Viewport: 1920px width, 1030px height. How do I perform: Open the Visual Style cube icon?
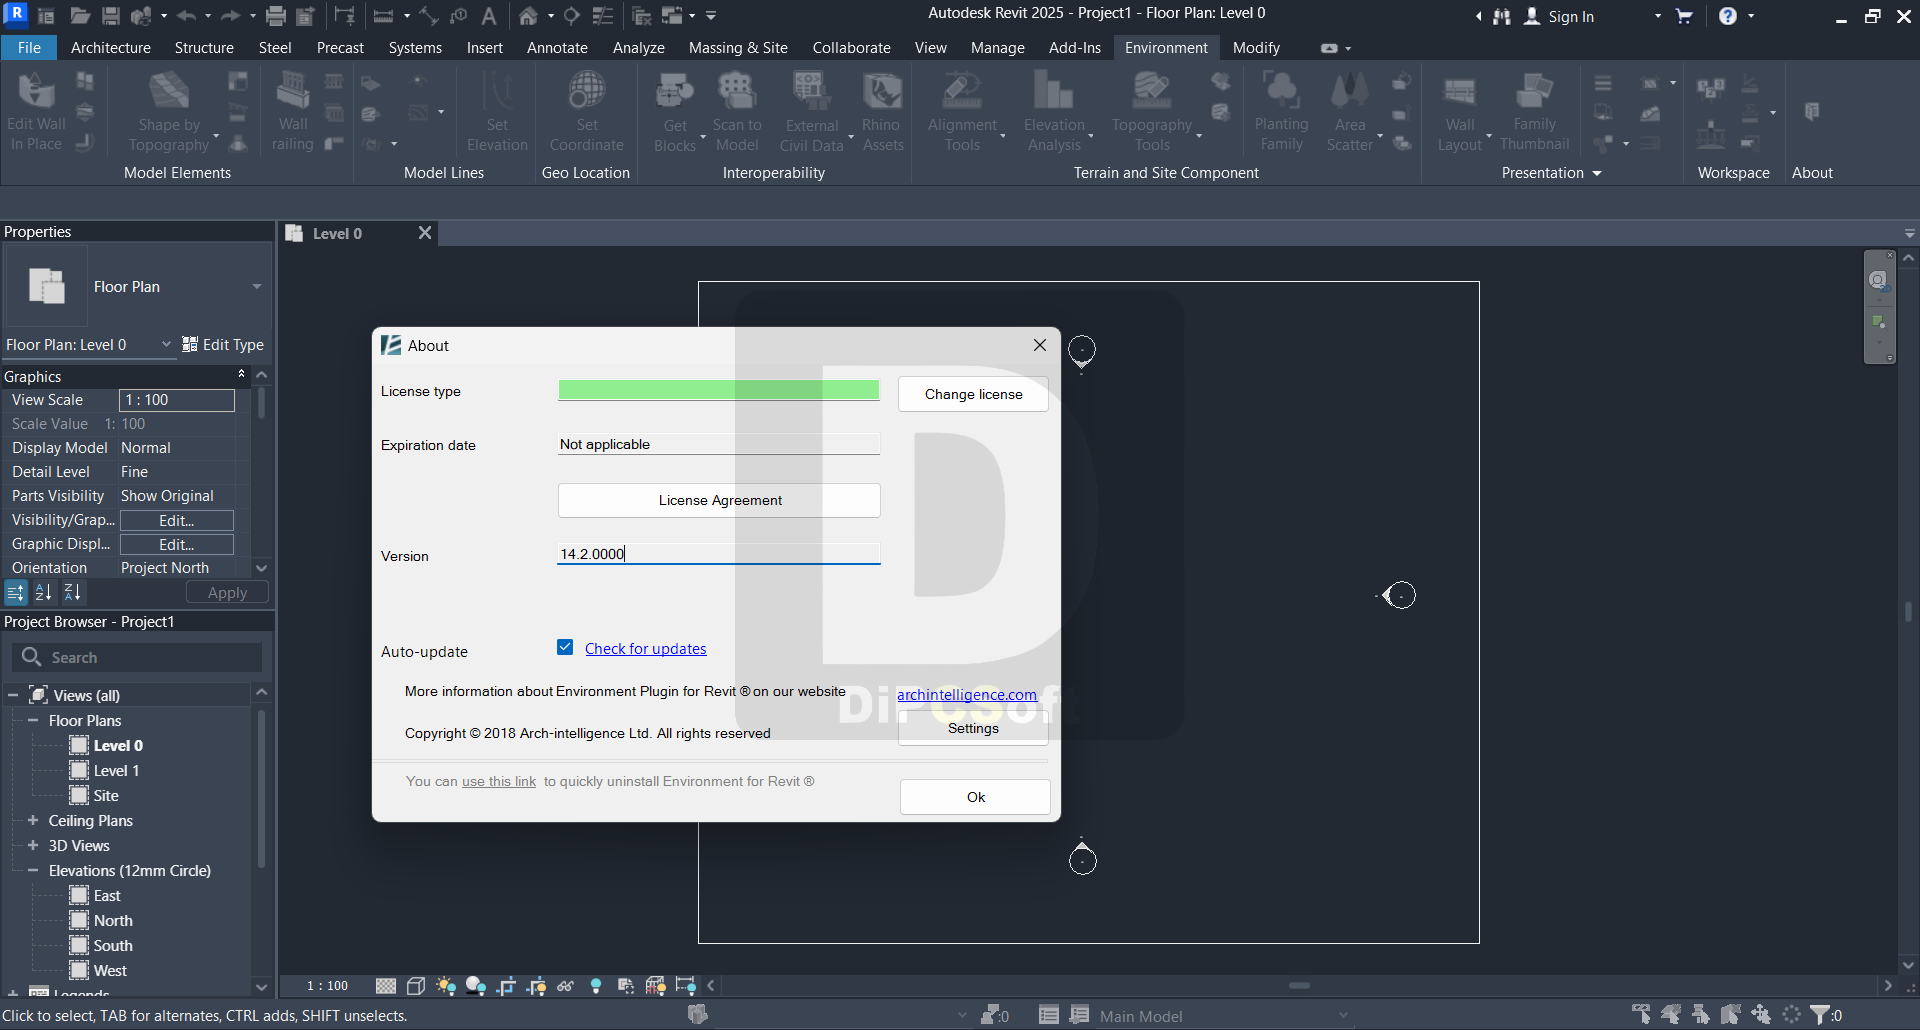tap(416, 986)
